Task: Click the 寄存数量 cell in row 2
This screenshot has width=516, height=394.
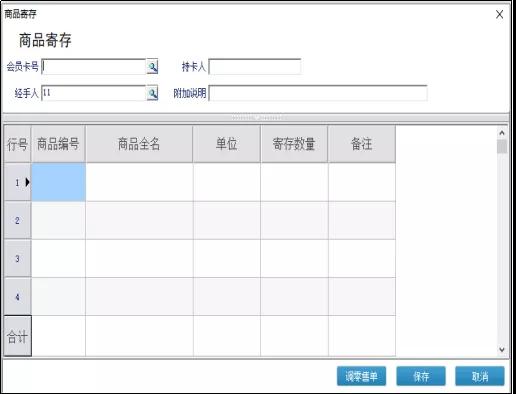Action: (294, 220)
